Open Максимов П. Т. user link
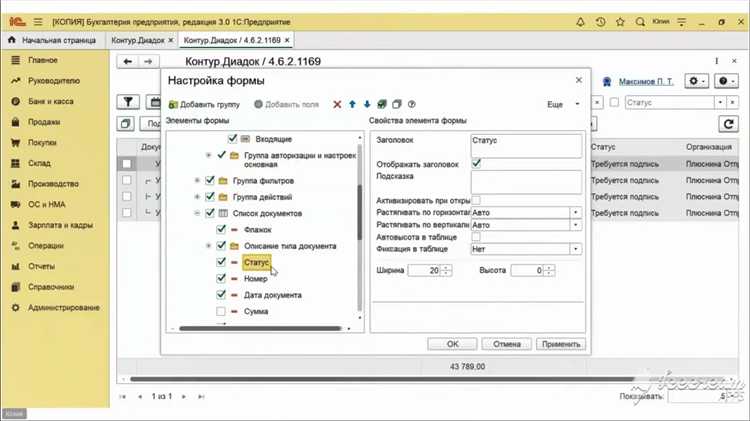750x421 pixels. pyautogui.click(x=646, y=82)
